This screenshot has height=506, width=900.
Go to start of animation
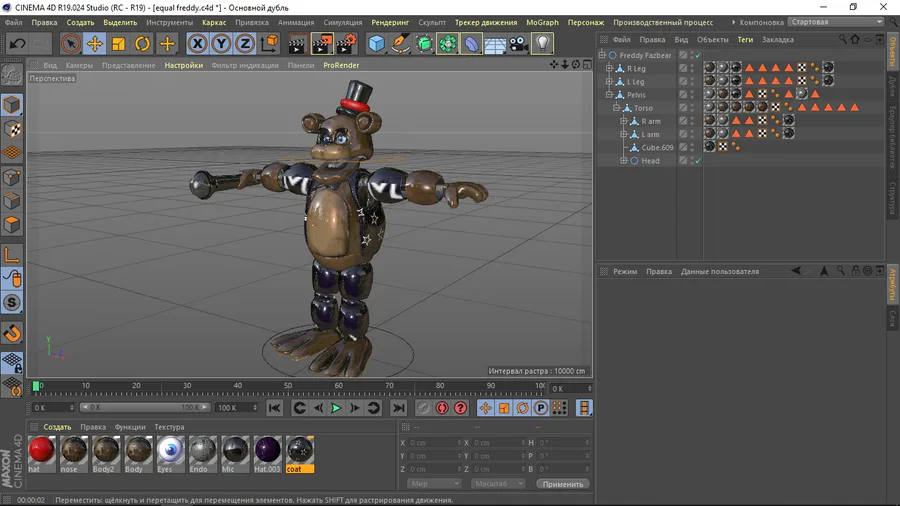click(x=274, y=408)
